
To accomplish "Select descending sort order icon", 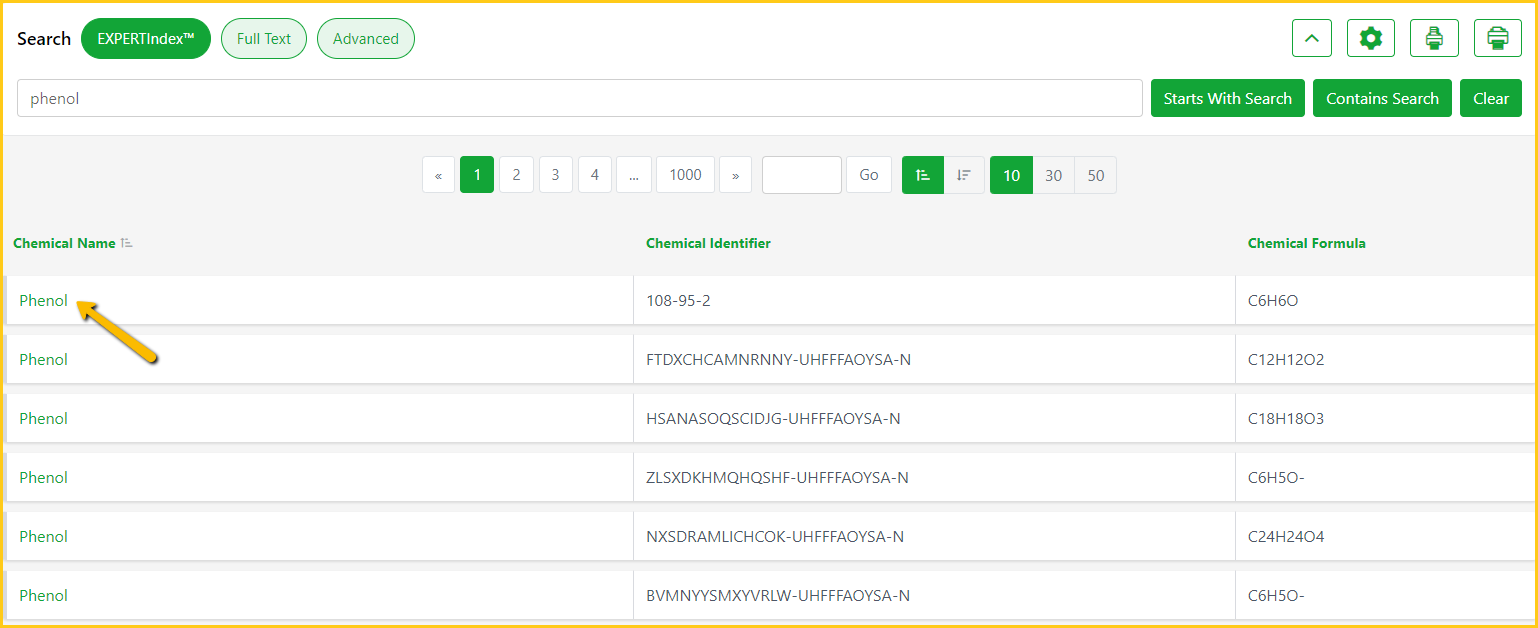I will coord(964,175).
